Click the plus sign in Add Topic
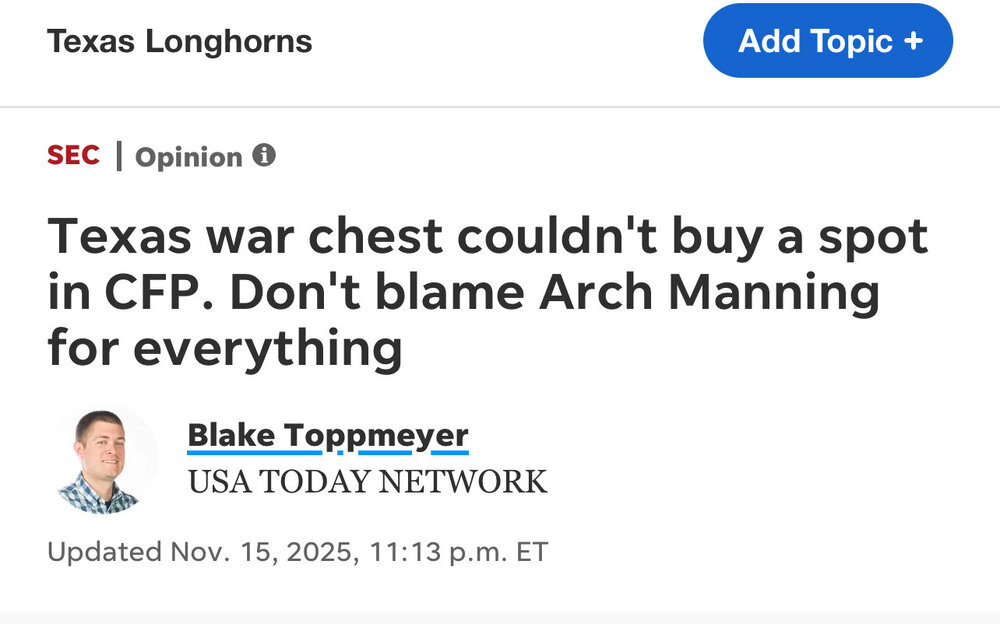The width and height of the screenshot is (1000, 624). click(912, 41)
